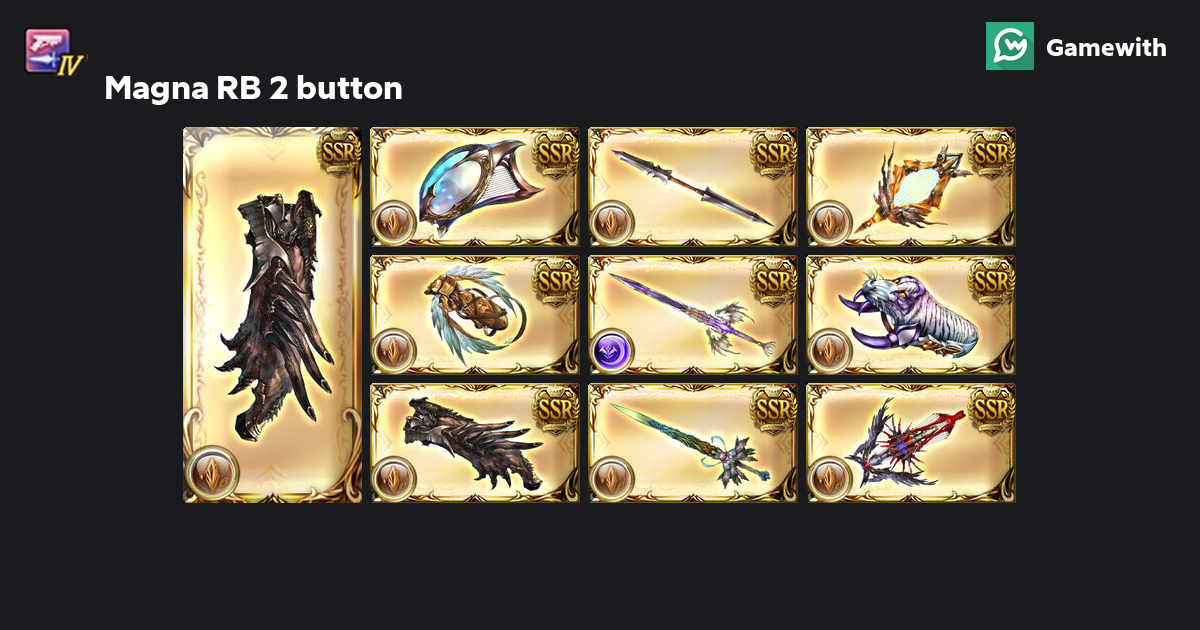Select the green crystal sword weapon card

[x=693, y=443]
